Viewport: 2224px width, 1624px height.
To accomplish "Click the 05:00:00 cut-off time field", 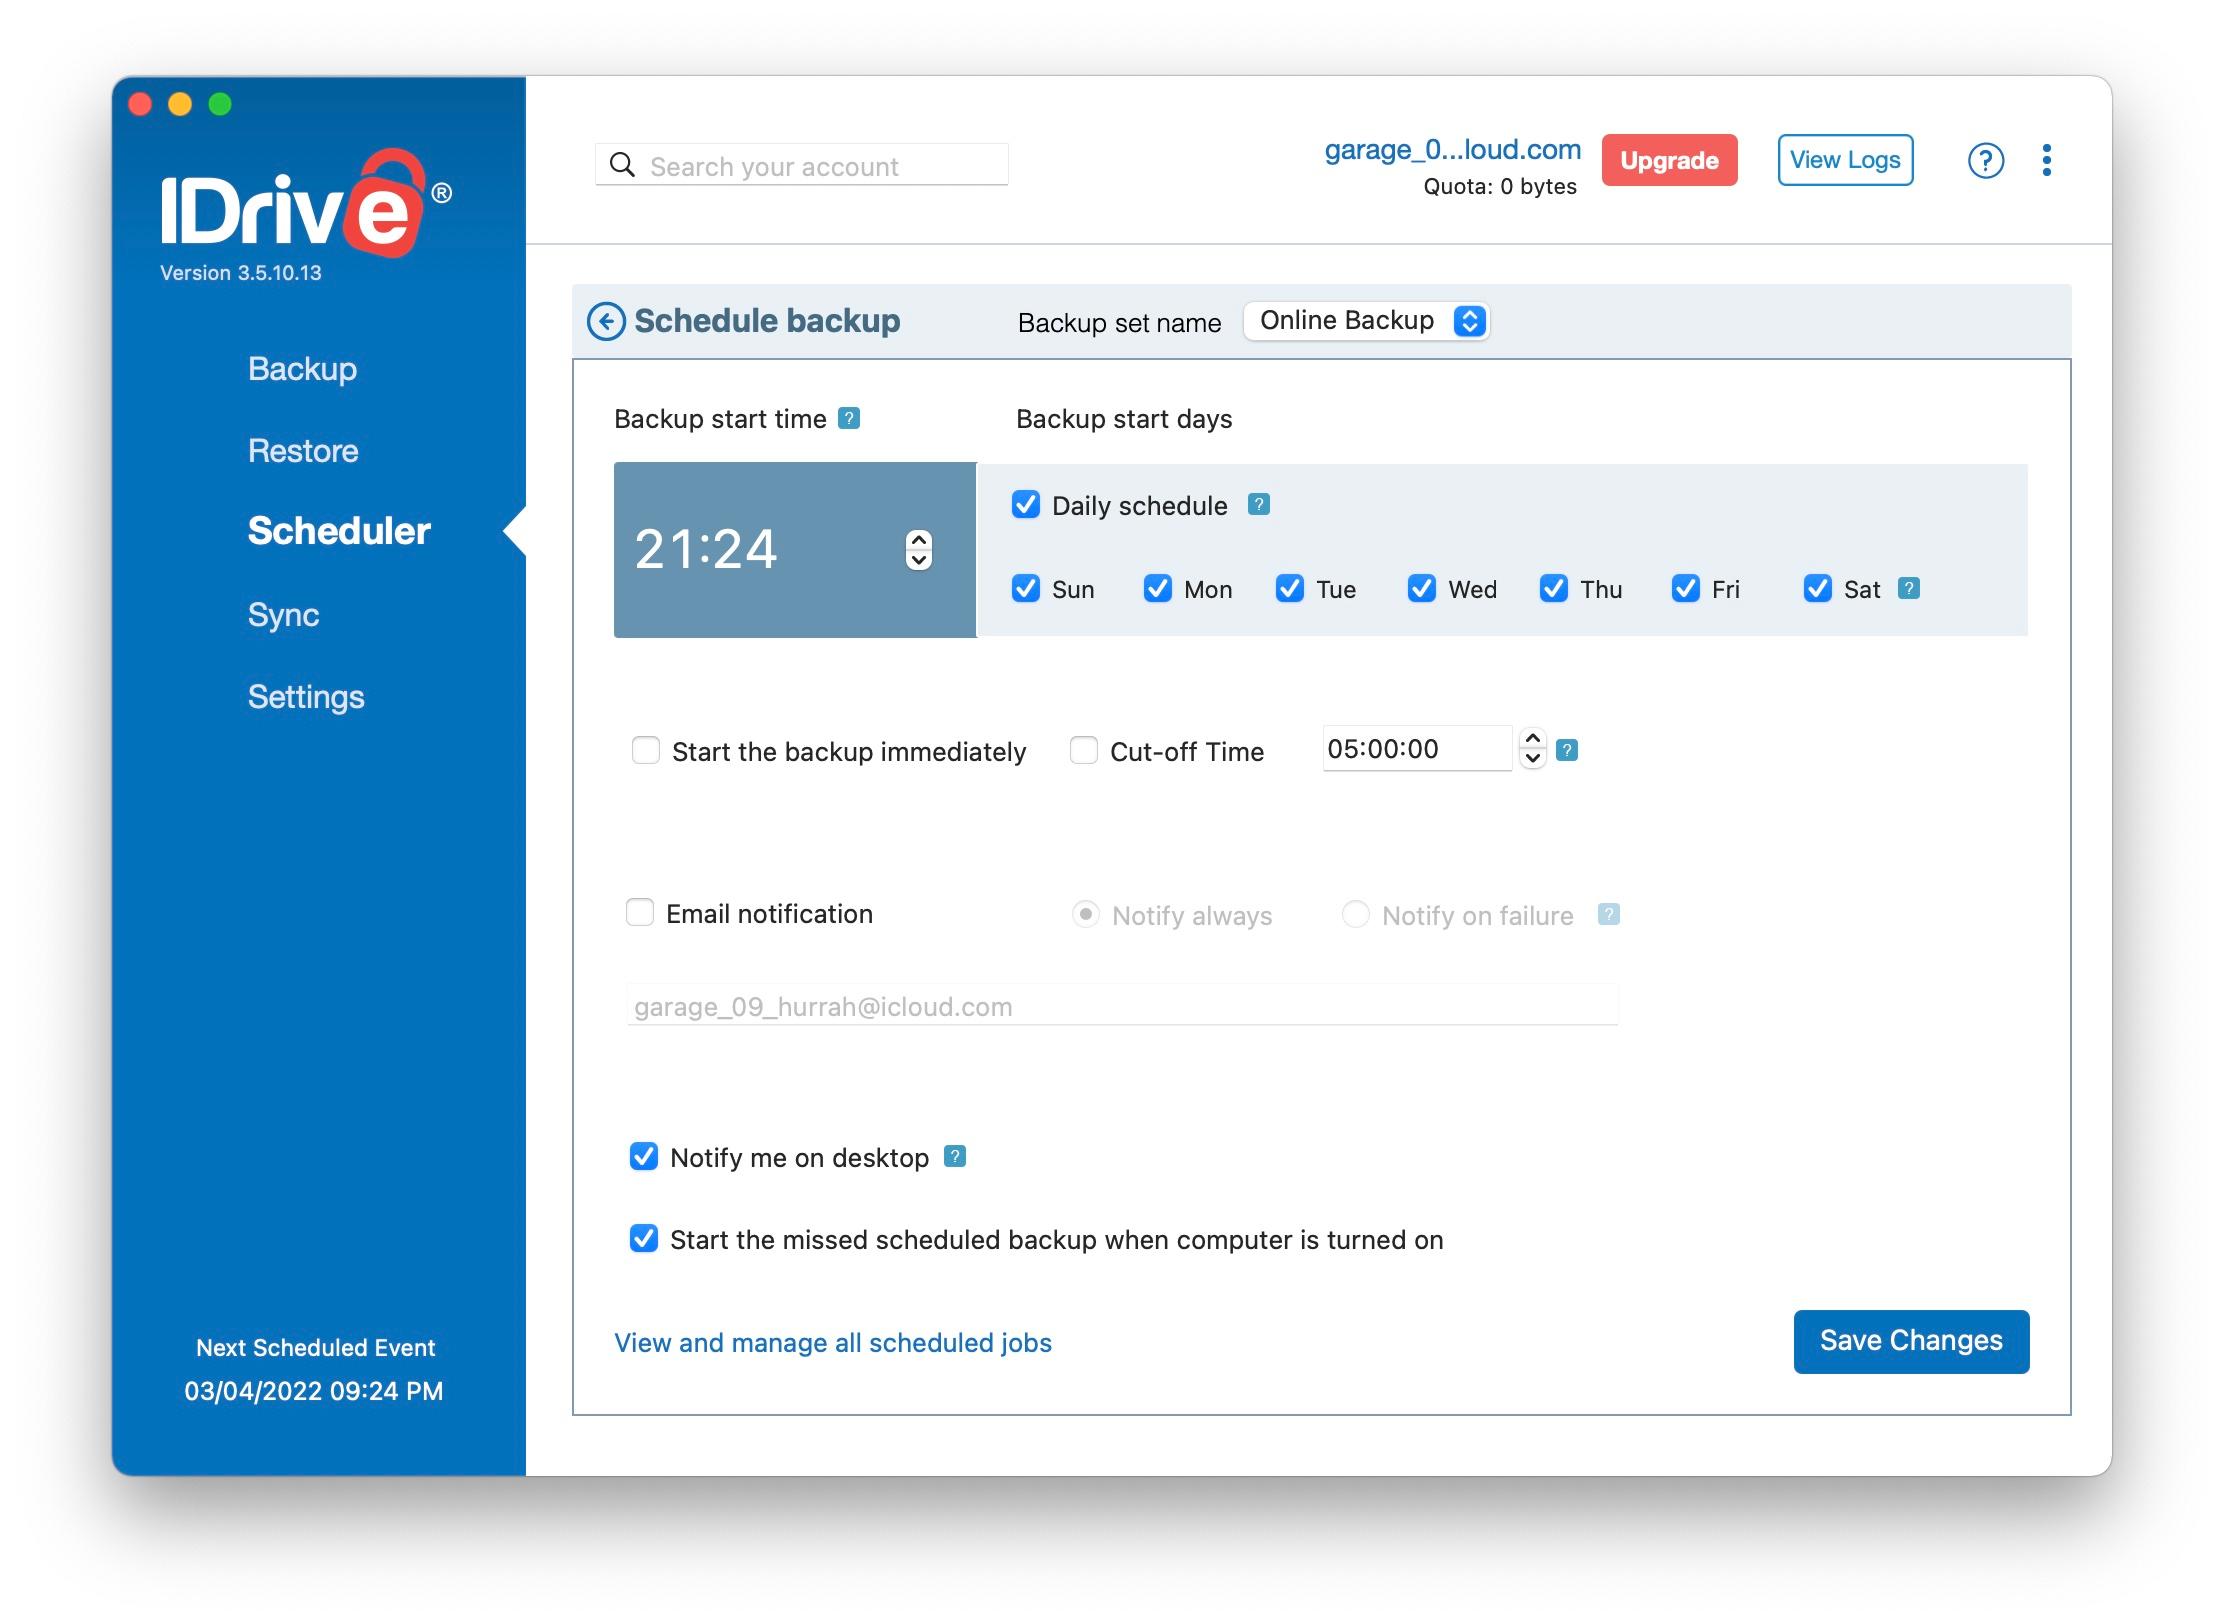I will 1417,749.
